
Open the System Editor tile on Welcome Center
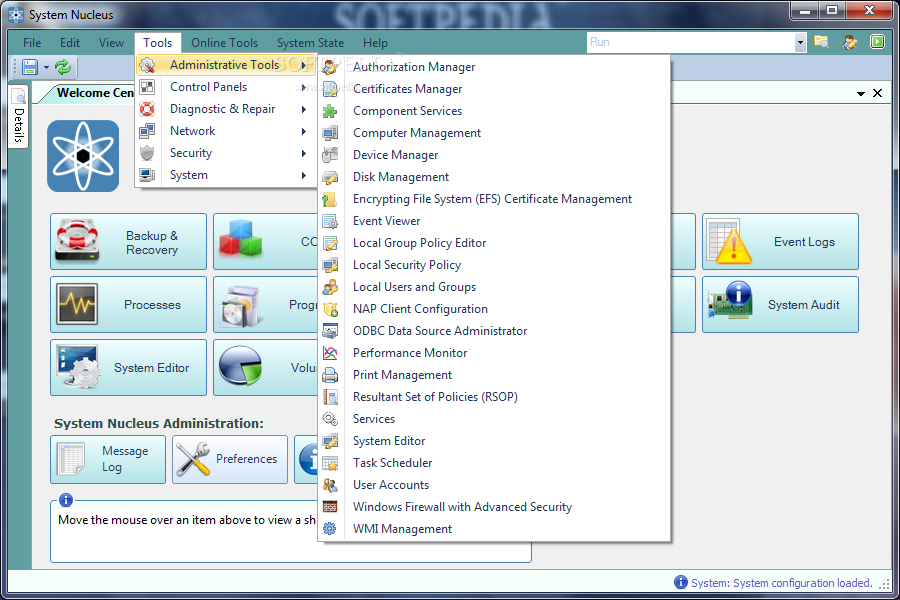pos(129,367)
